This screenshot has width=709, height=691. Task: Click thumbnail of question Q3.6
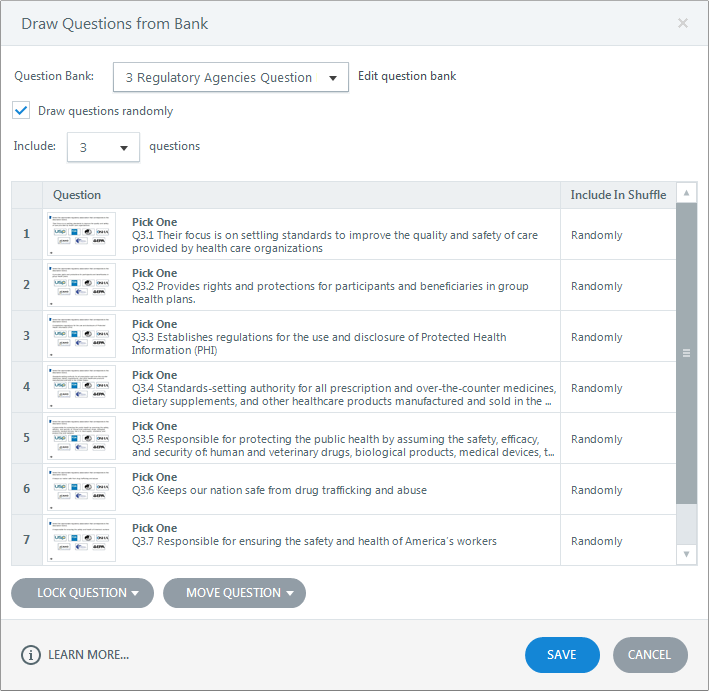(81, 489)
